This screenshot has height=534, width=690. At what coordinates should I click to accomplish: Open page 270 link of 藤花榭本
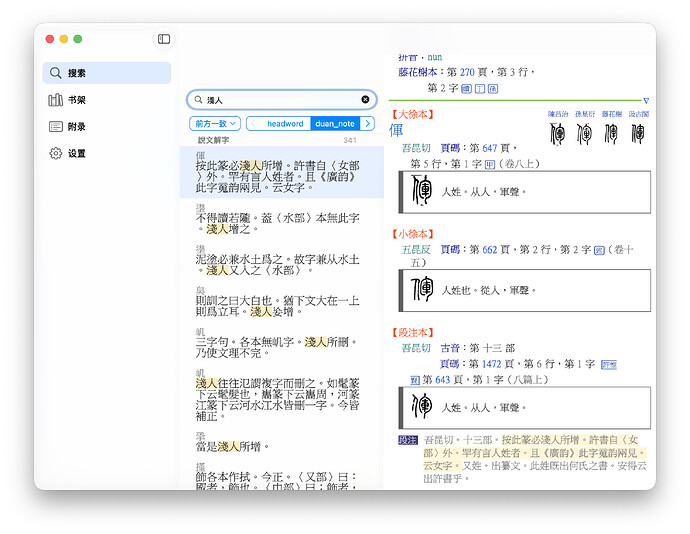pos(467,72)
